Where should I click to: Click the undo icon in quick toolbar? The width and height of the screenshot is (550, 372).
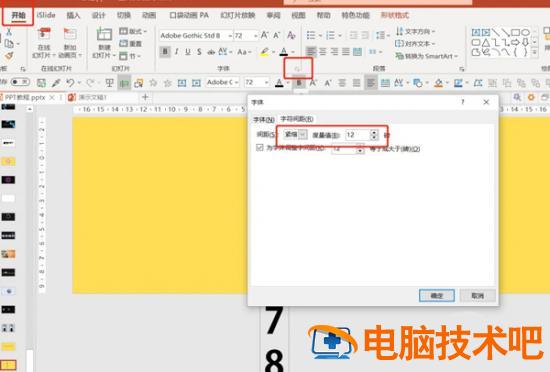71,83
